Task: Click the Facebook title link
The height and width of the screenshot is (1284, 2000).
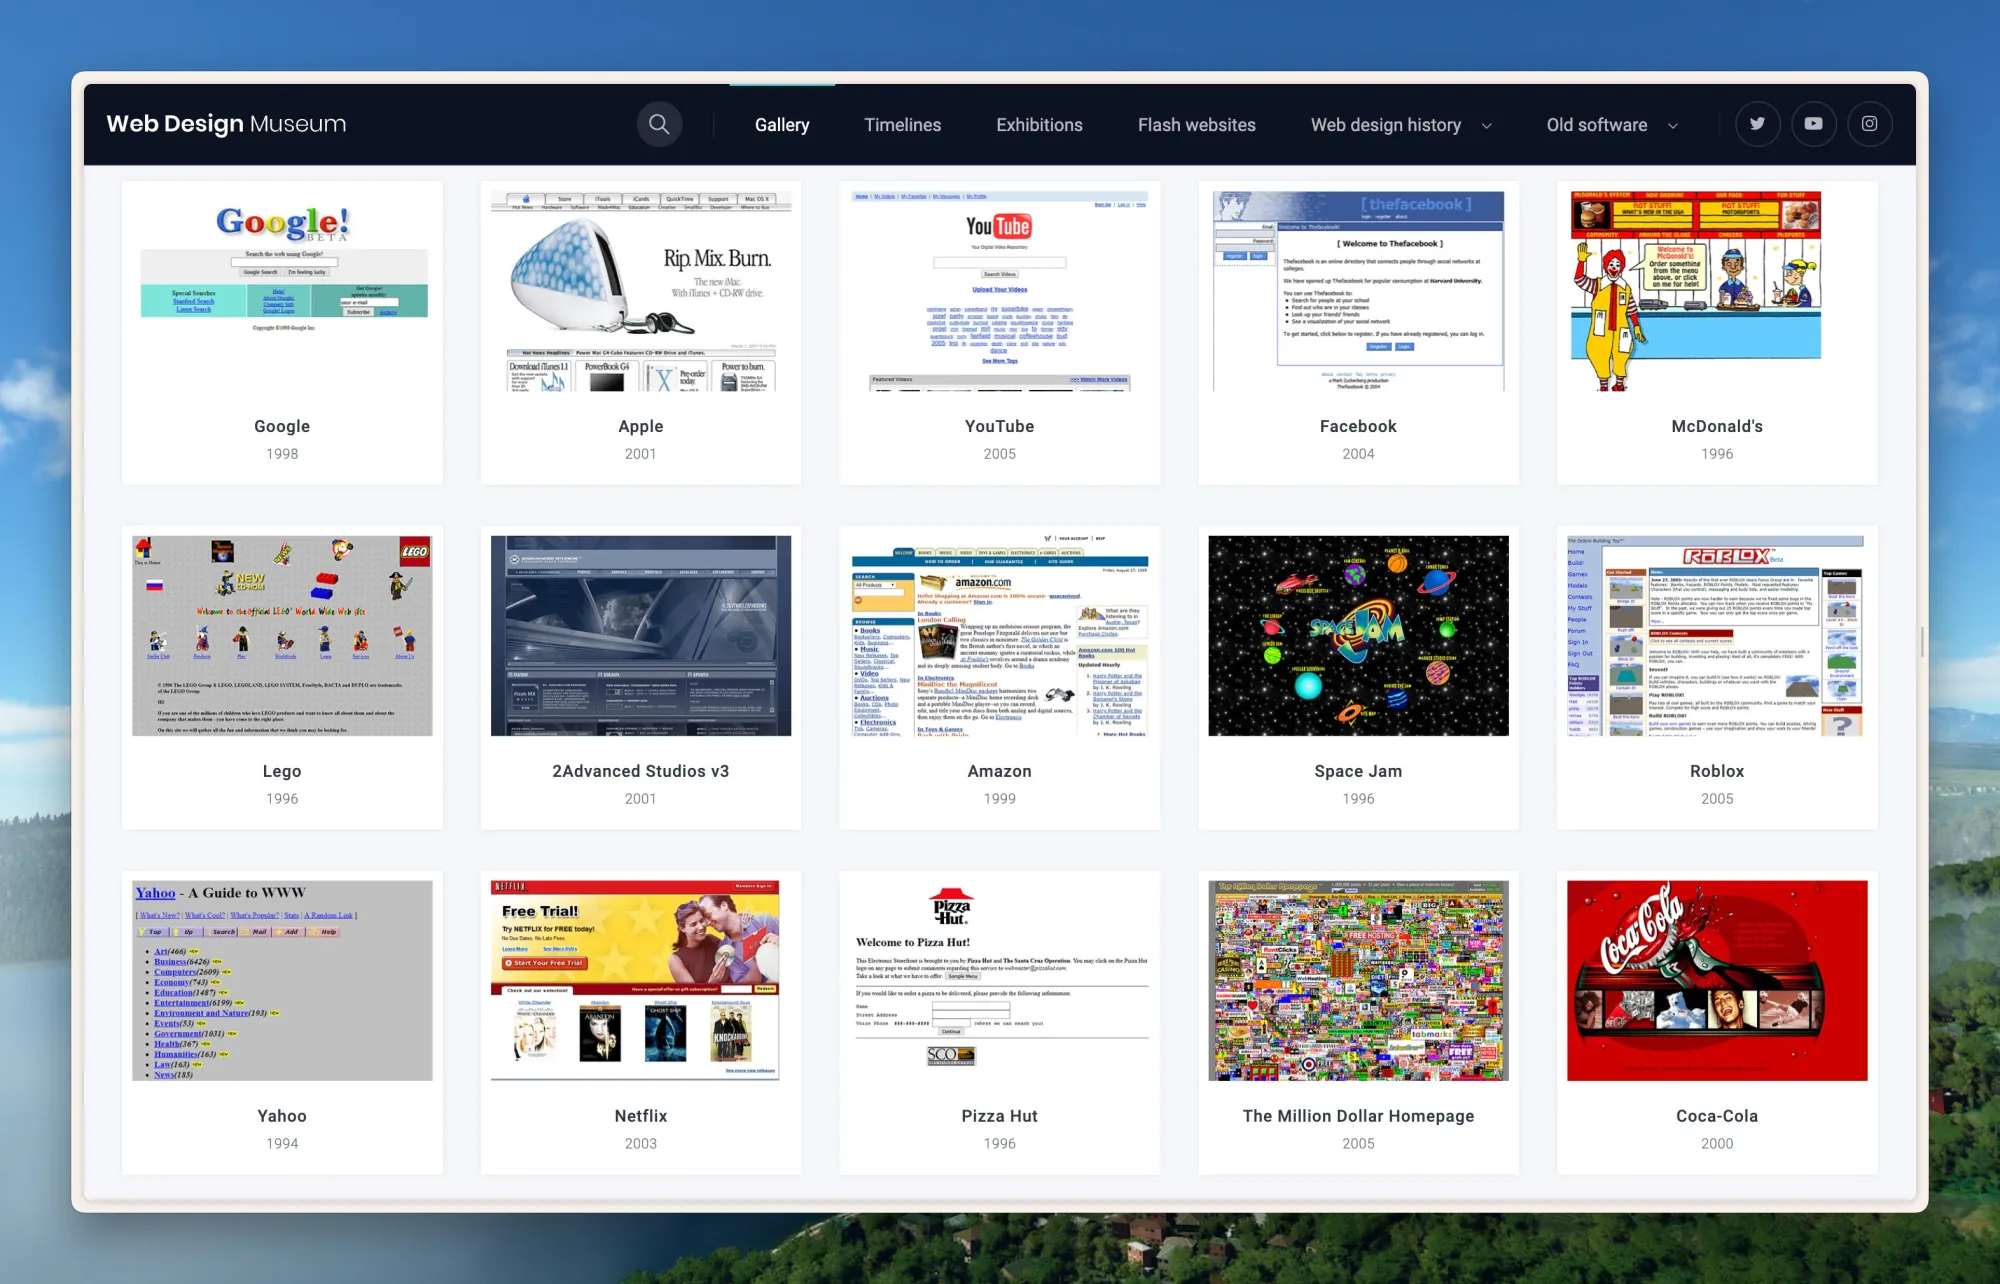Action: 1358,426
